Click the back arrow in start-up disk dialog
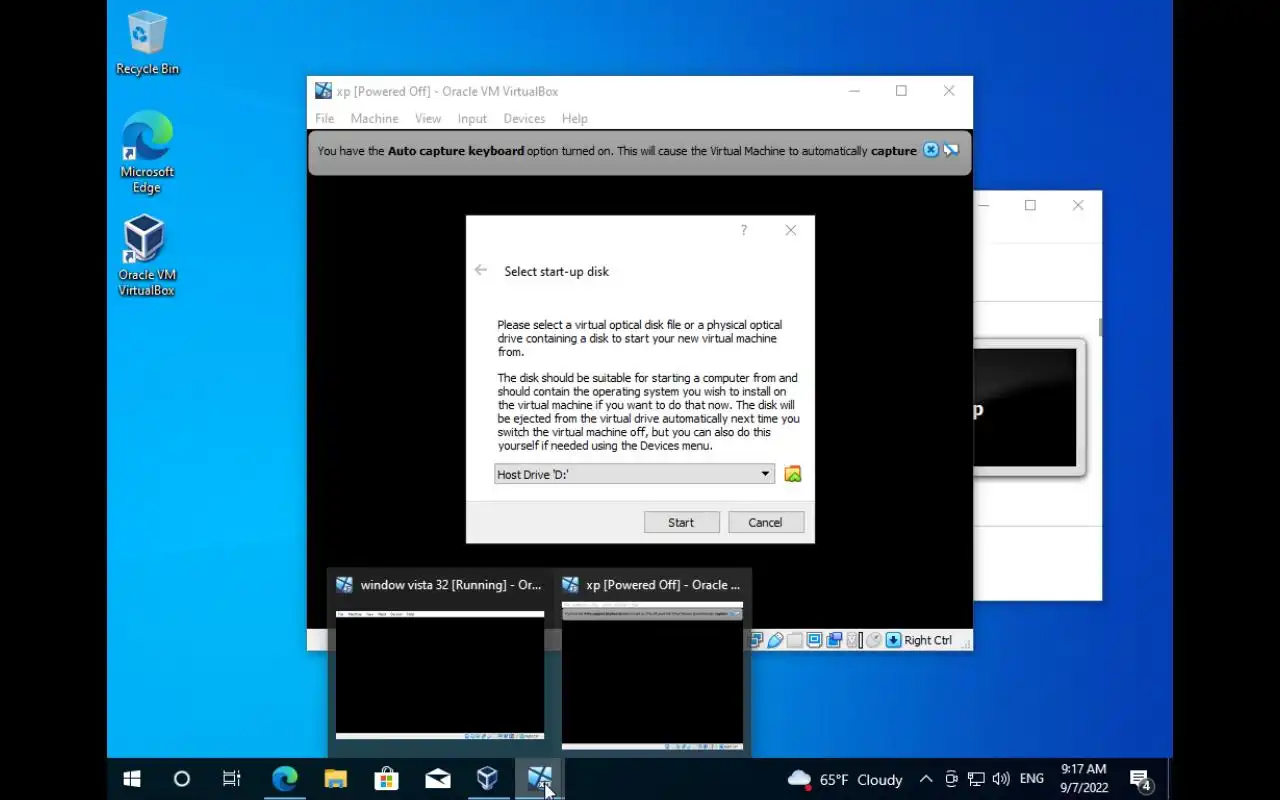Viewport: 1280px width, 800px height. (x=481, y=270)
